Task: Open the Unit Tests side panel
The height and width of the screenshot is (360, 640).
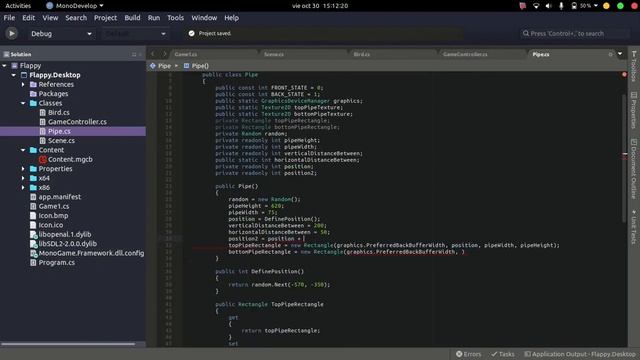Action: point(633,227)
